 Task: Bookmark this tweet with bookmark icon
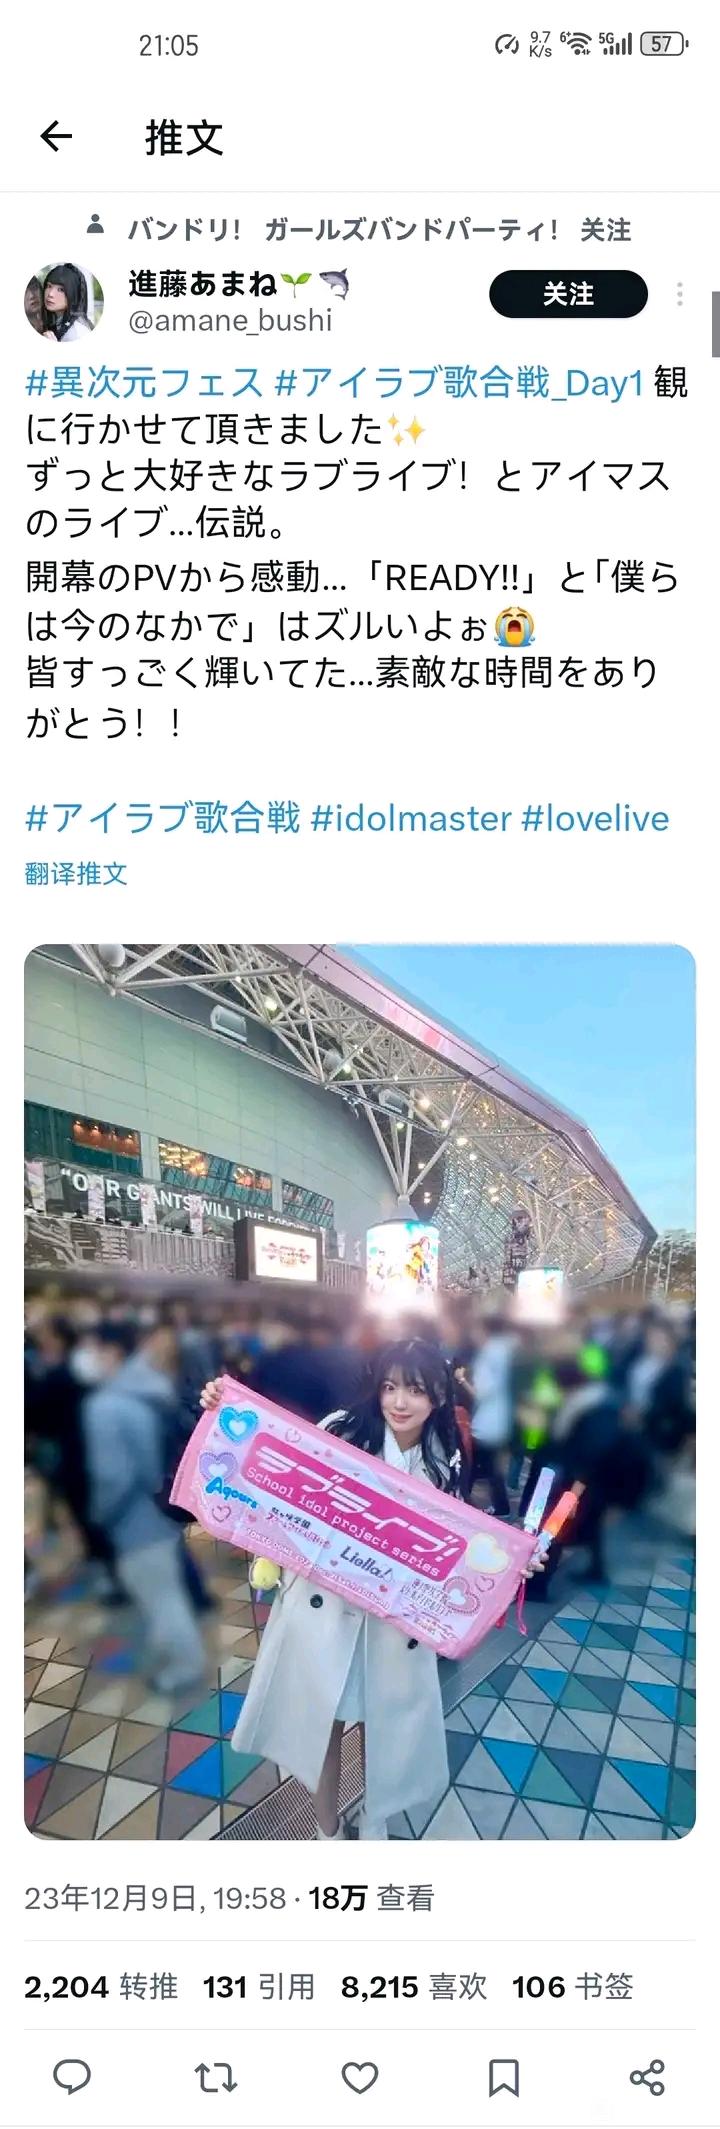click(x=503, y=2077)
